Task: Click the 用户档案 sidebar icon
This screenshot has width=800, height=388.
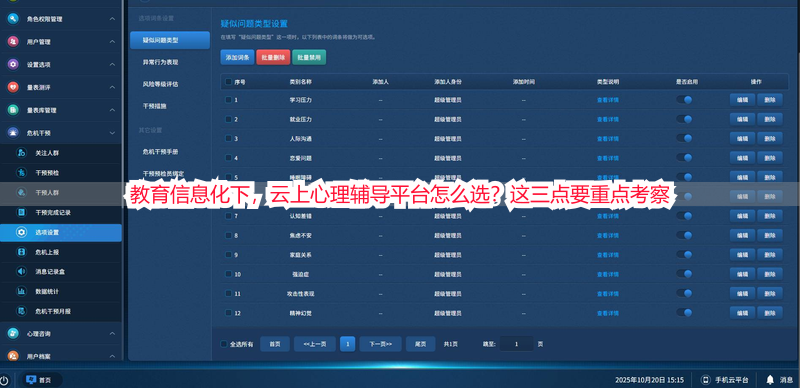Action: 13,356
